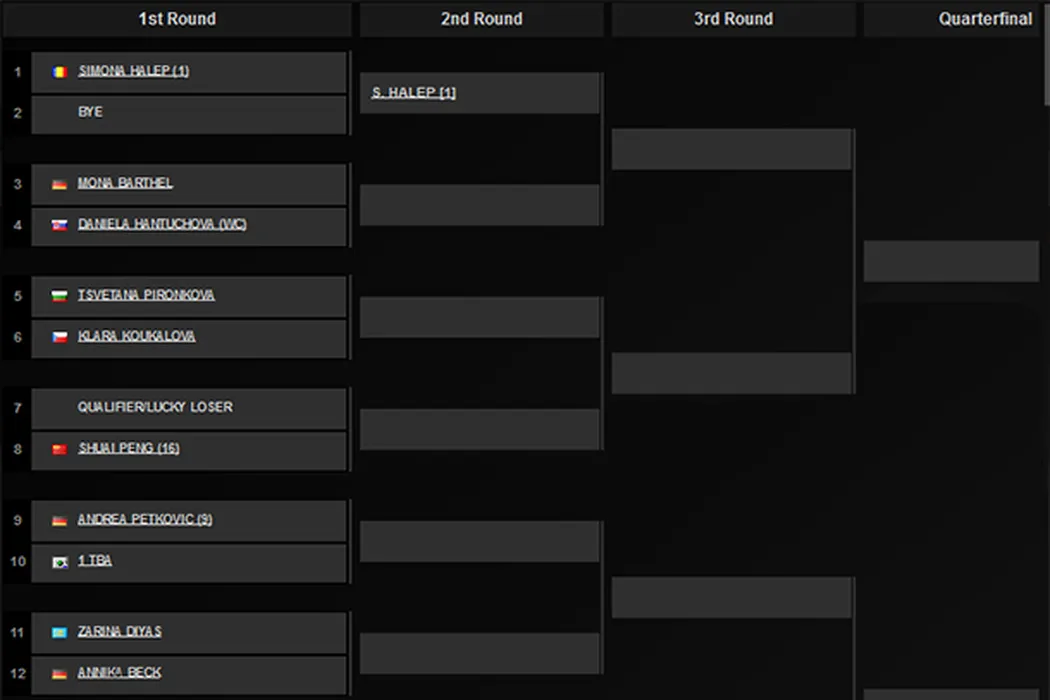Click the Czech flag next to Klara Koukalova

59,337
